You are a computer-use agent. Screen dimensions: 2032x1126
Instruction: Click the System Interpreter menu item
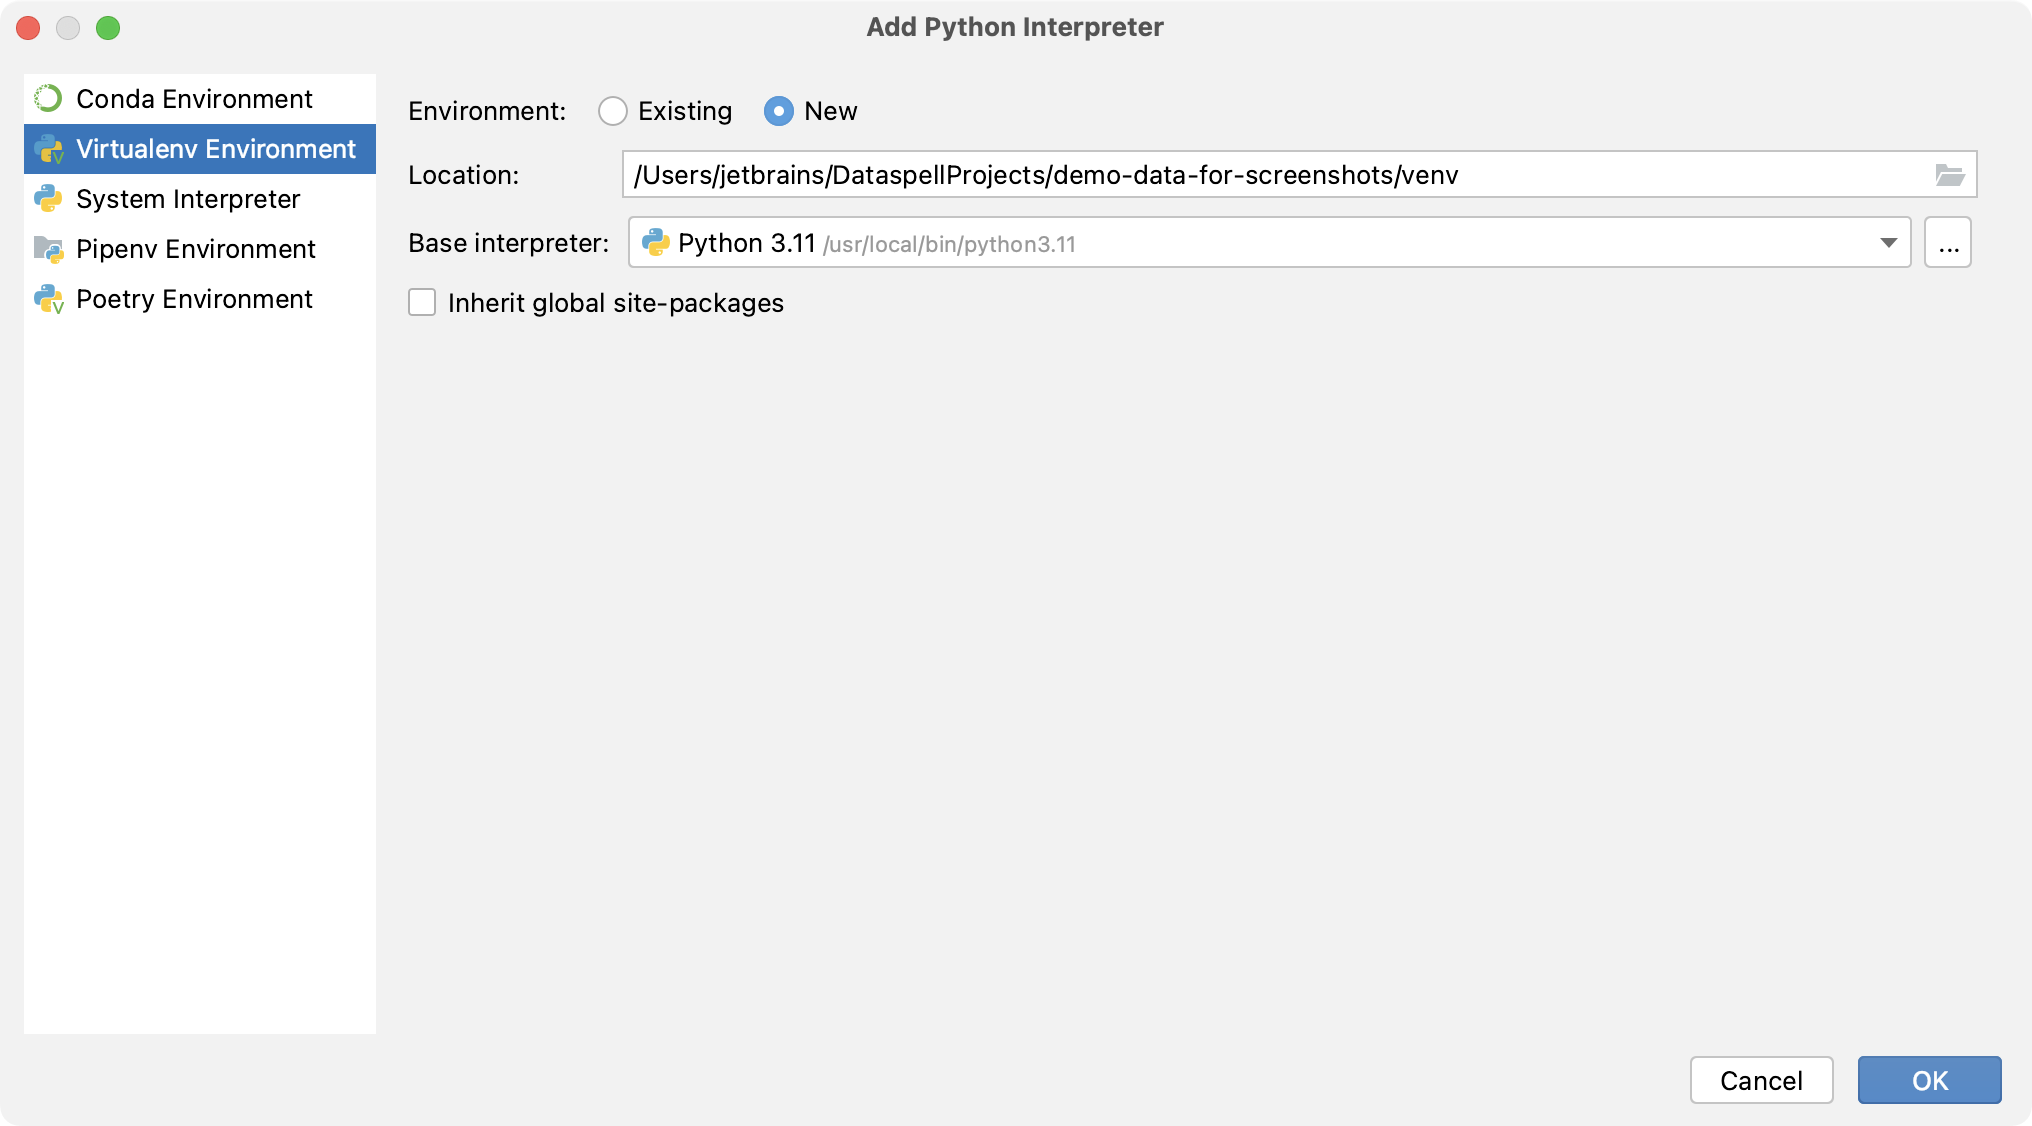pos(190,197)
